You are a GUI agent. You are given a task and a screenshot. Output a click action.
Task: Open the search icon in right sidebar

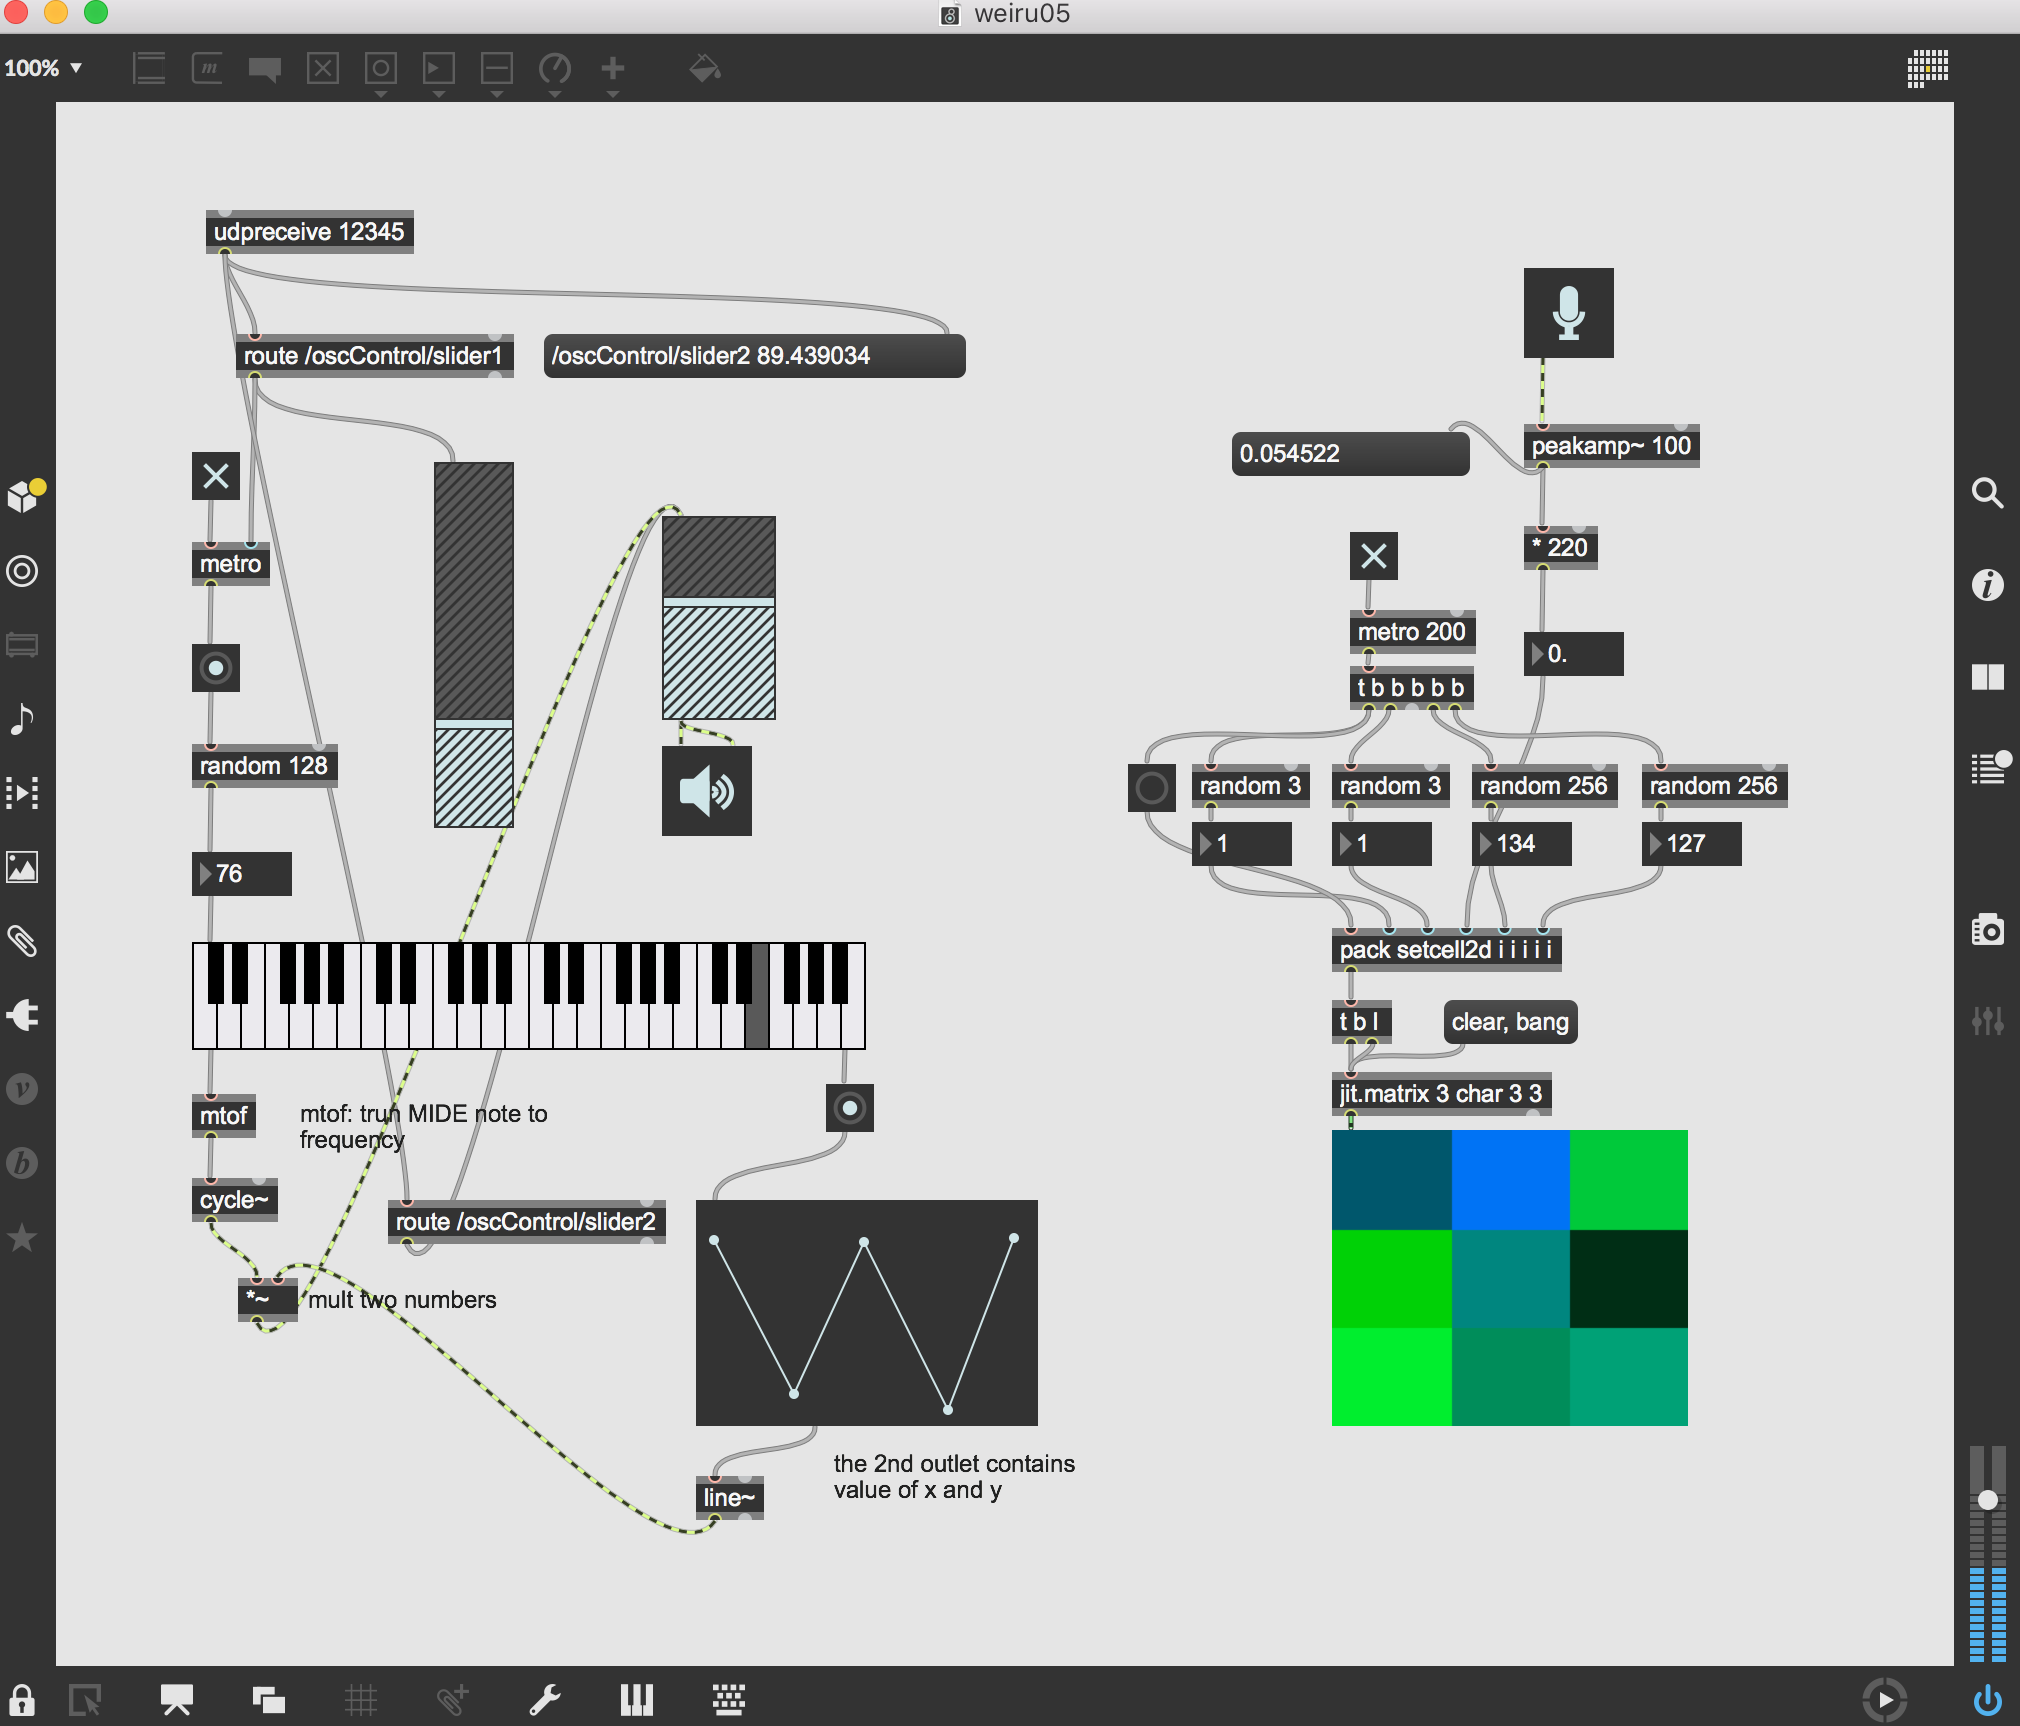click(1986, 493)
